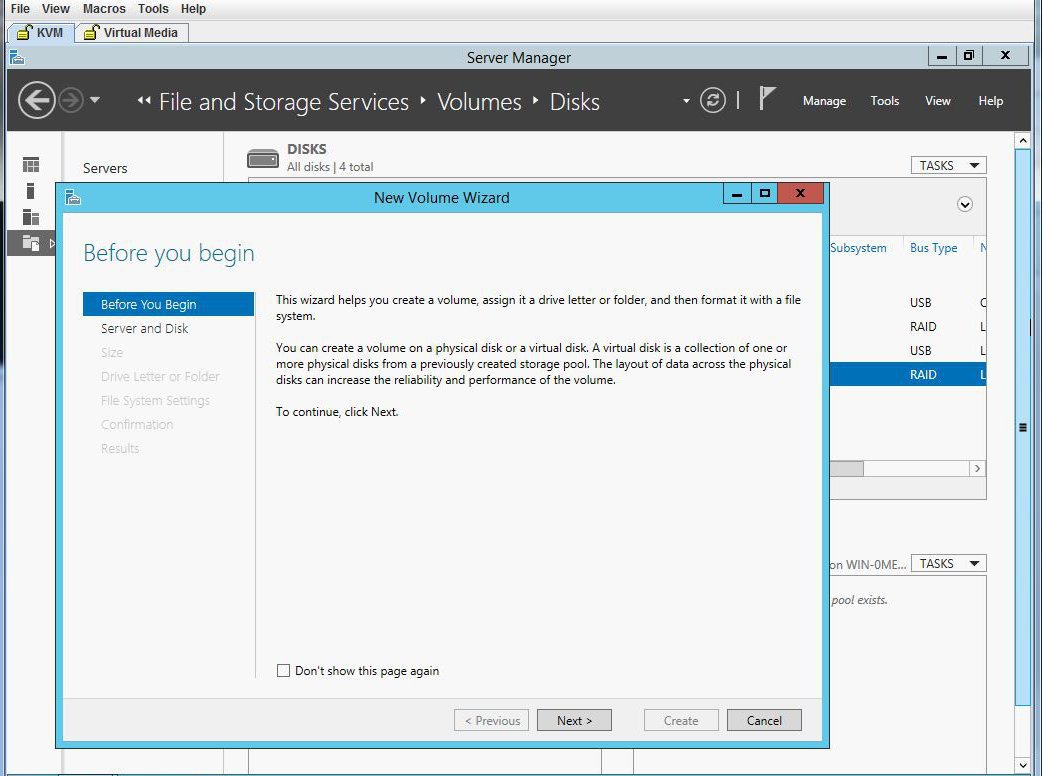The image size is (1043, 776).
Task: Collapse the breadcrumb double left arrows
Action: [x=144, y=100]
